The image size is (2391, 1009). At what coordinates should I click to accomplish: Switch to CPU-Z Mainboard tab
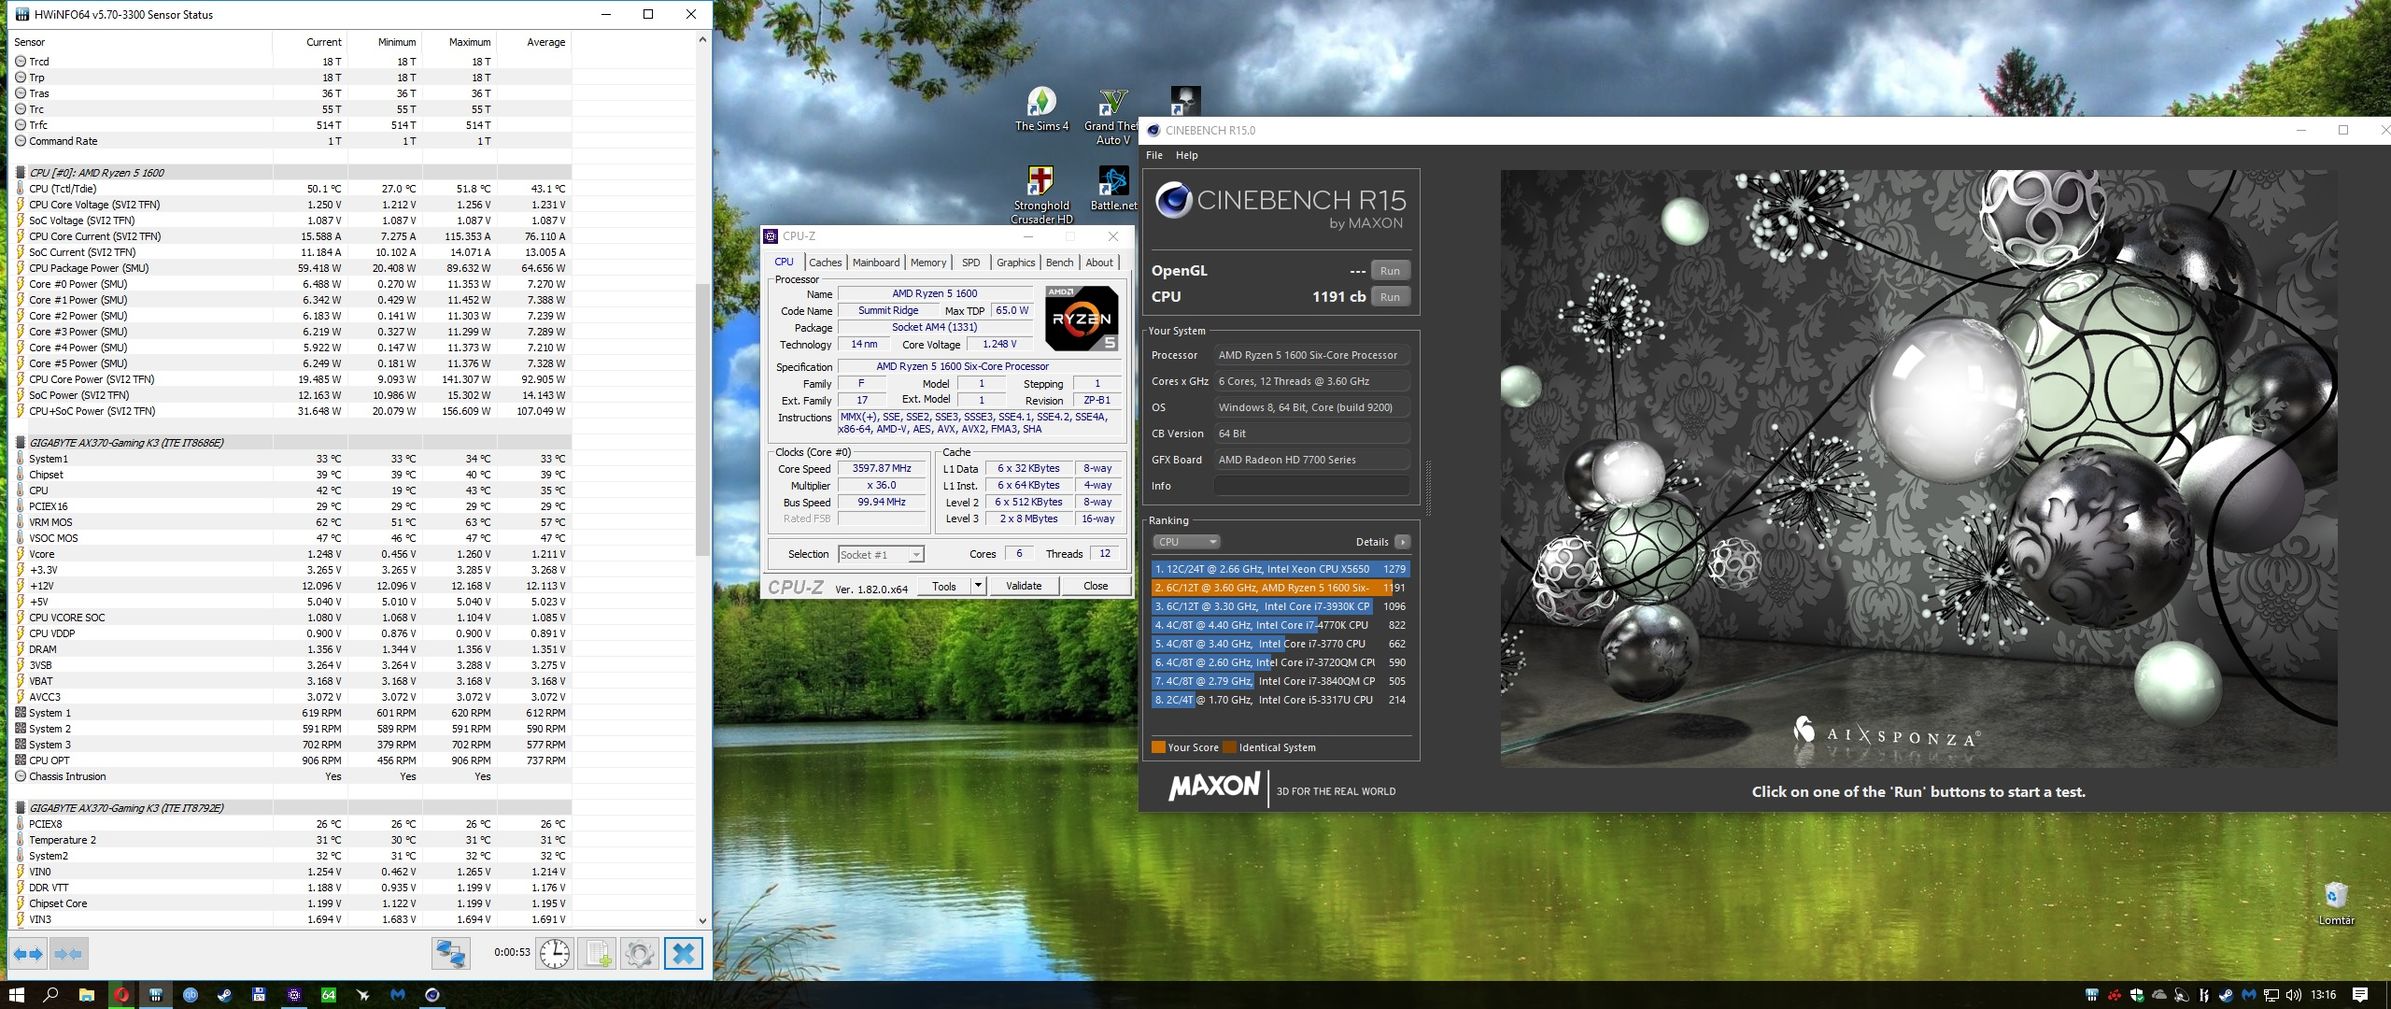[x=876, y=263]
